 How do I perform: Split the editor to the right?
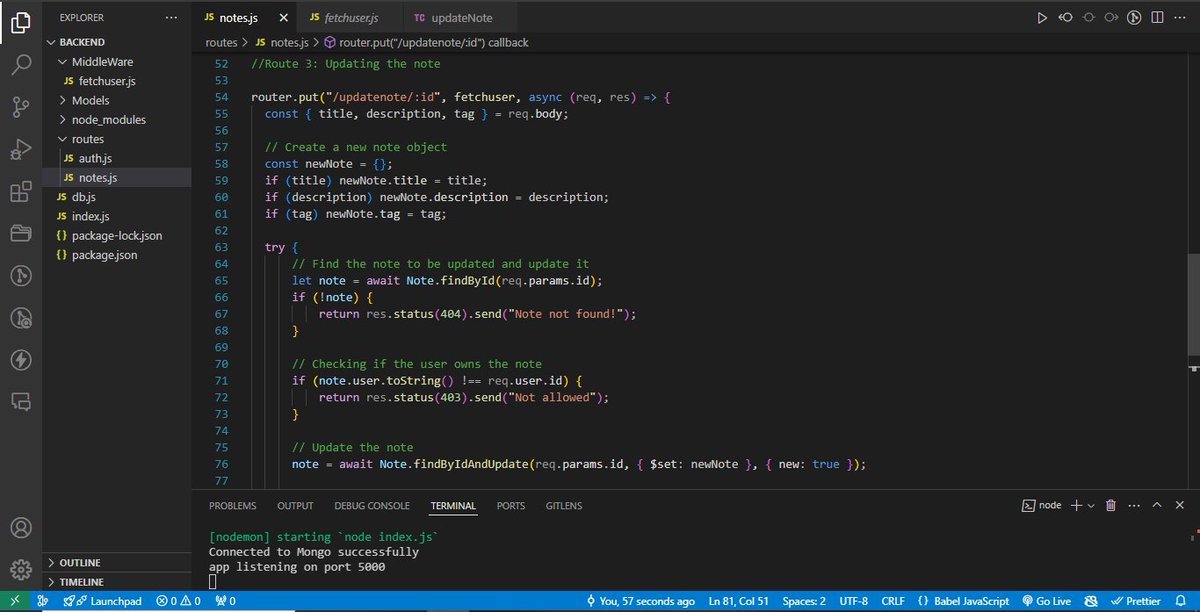tap(1158, 18)
